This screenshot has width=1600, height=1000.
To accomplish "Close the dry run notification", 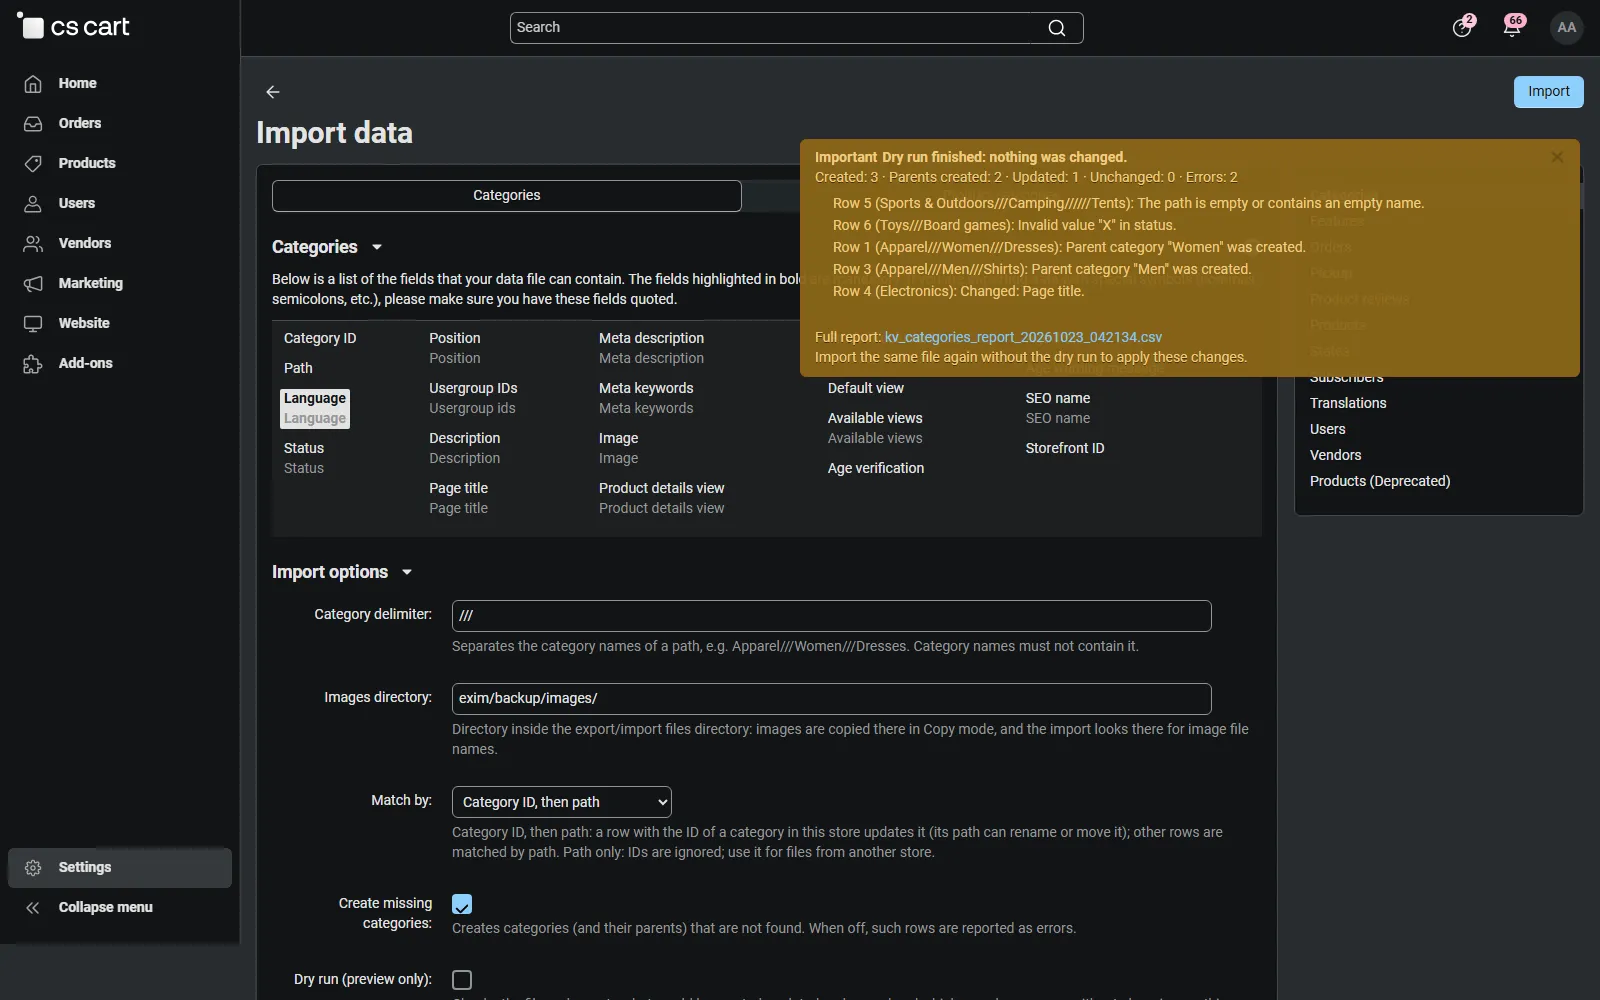I will click(x=1557, y=157).
